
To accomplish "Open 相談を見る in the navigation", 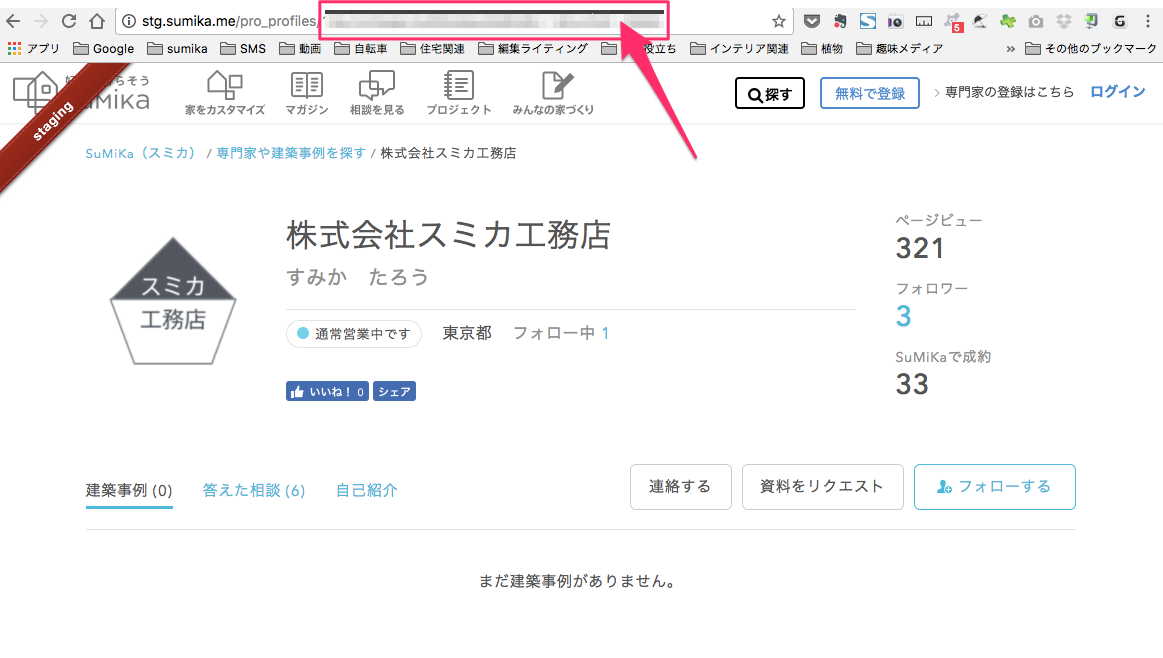I will (377, 93).
